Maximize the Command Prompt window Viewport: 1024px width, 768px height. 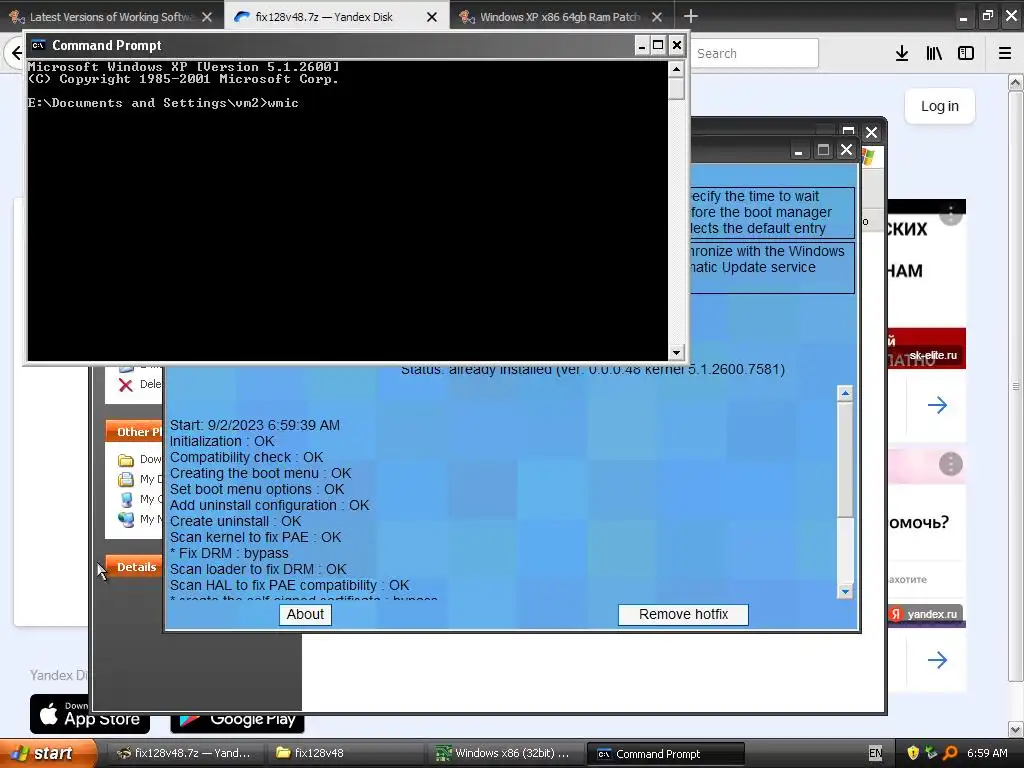[658, 45]
